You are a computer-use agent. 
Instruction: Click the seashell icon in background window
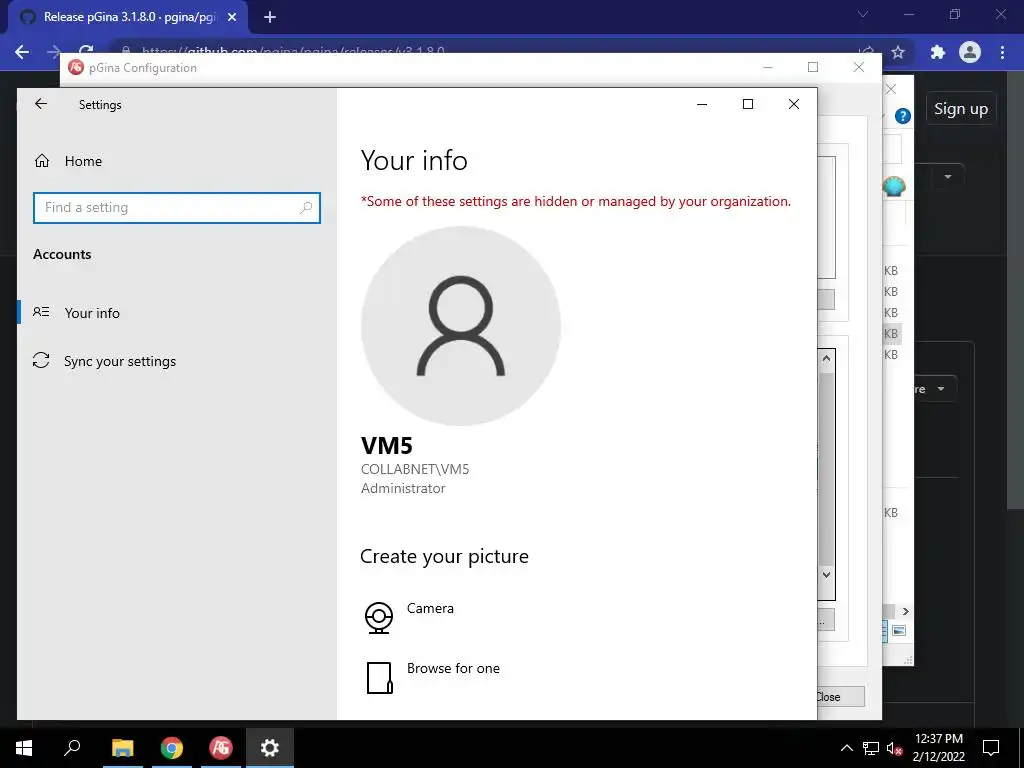click(x=893, y=187)
